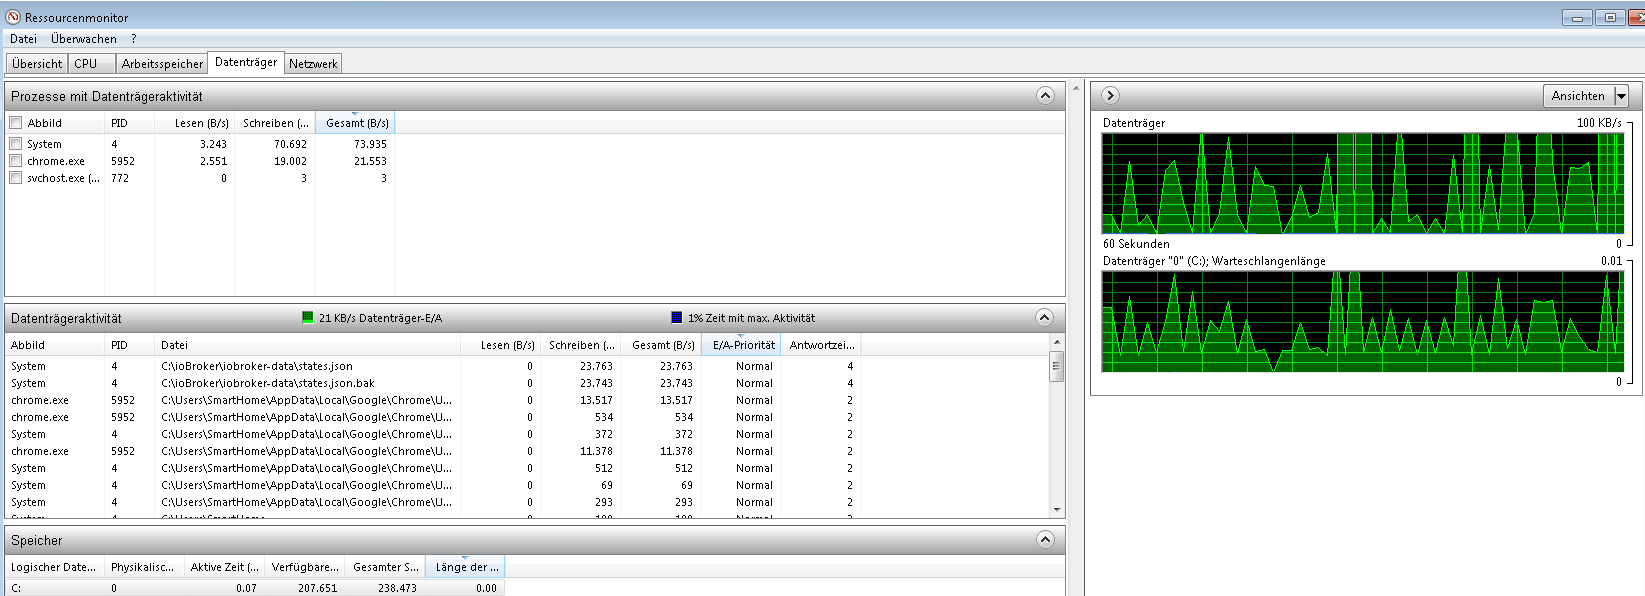Select the svchost.exe process row
The height and width of the screenshot is (596, 1645).
click(x=200, y=178)
